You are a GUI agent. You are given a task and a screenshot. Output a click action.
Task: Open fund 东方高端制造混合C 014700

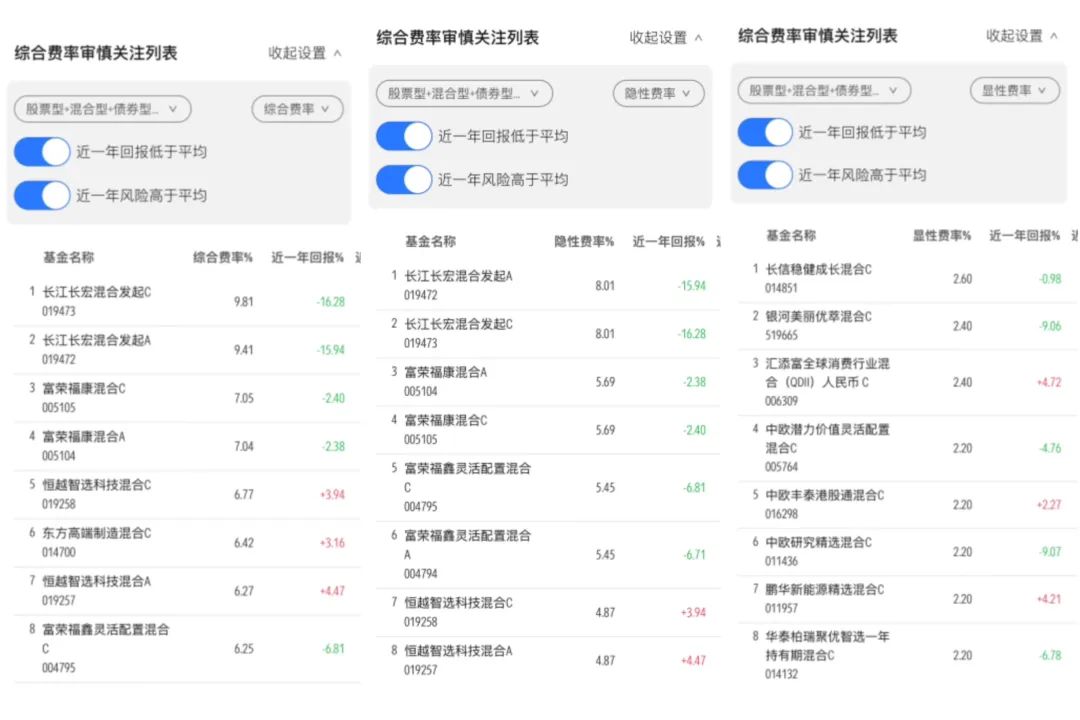tap(96, 542)
